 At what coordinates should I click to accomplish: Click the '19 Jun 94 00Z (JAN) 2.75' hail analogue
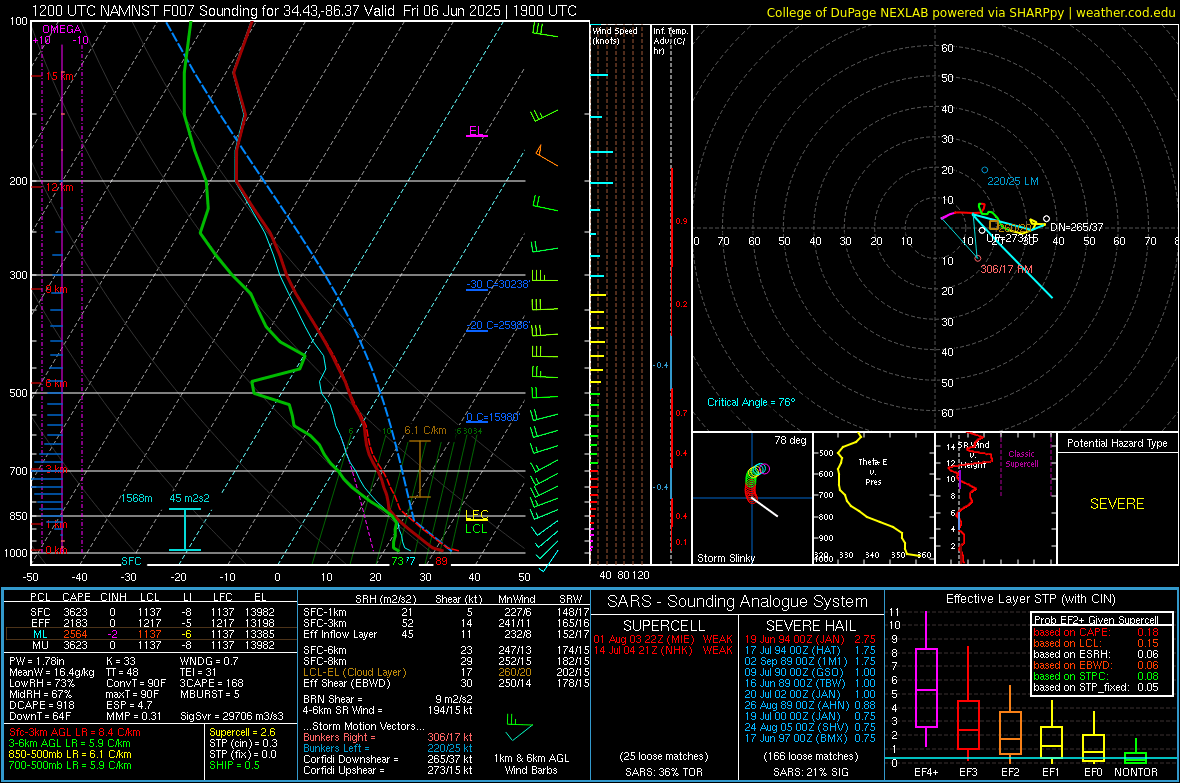pyautogui.click(x=810, y=639)
